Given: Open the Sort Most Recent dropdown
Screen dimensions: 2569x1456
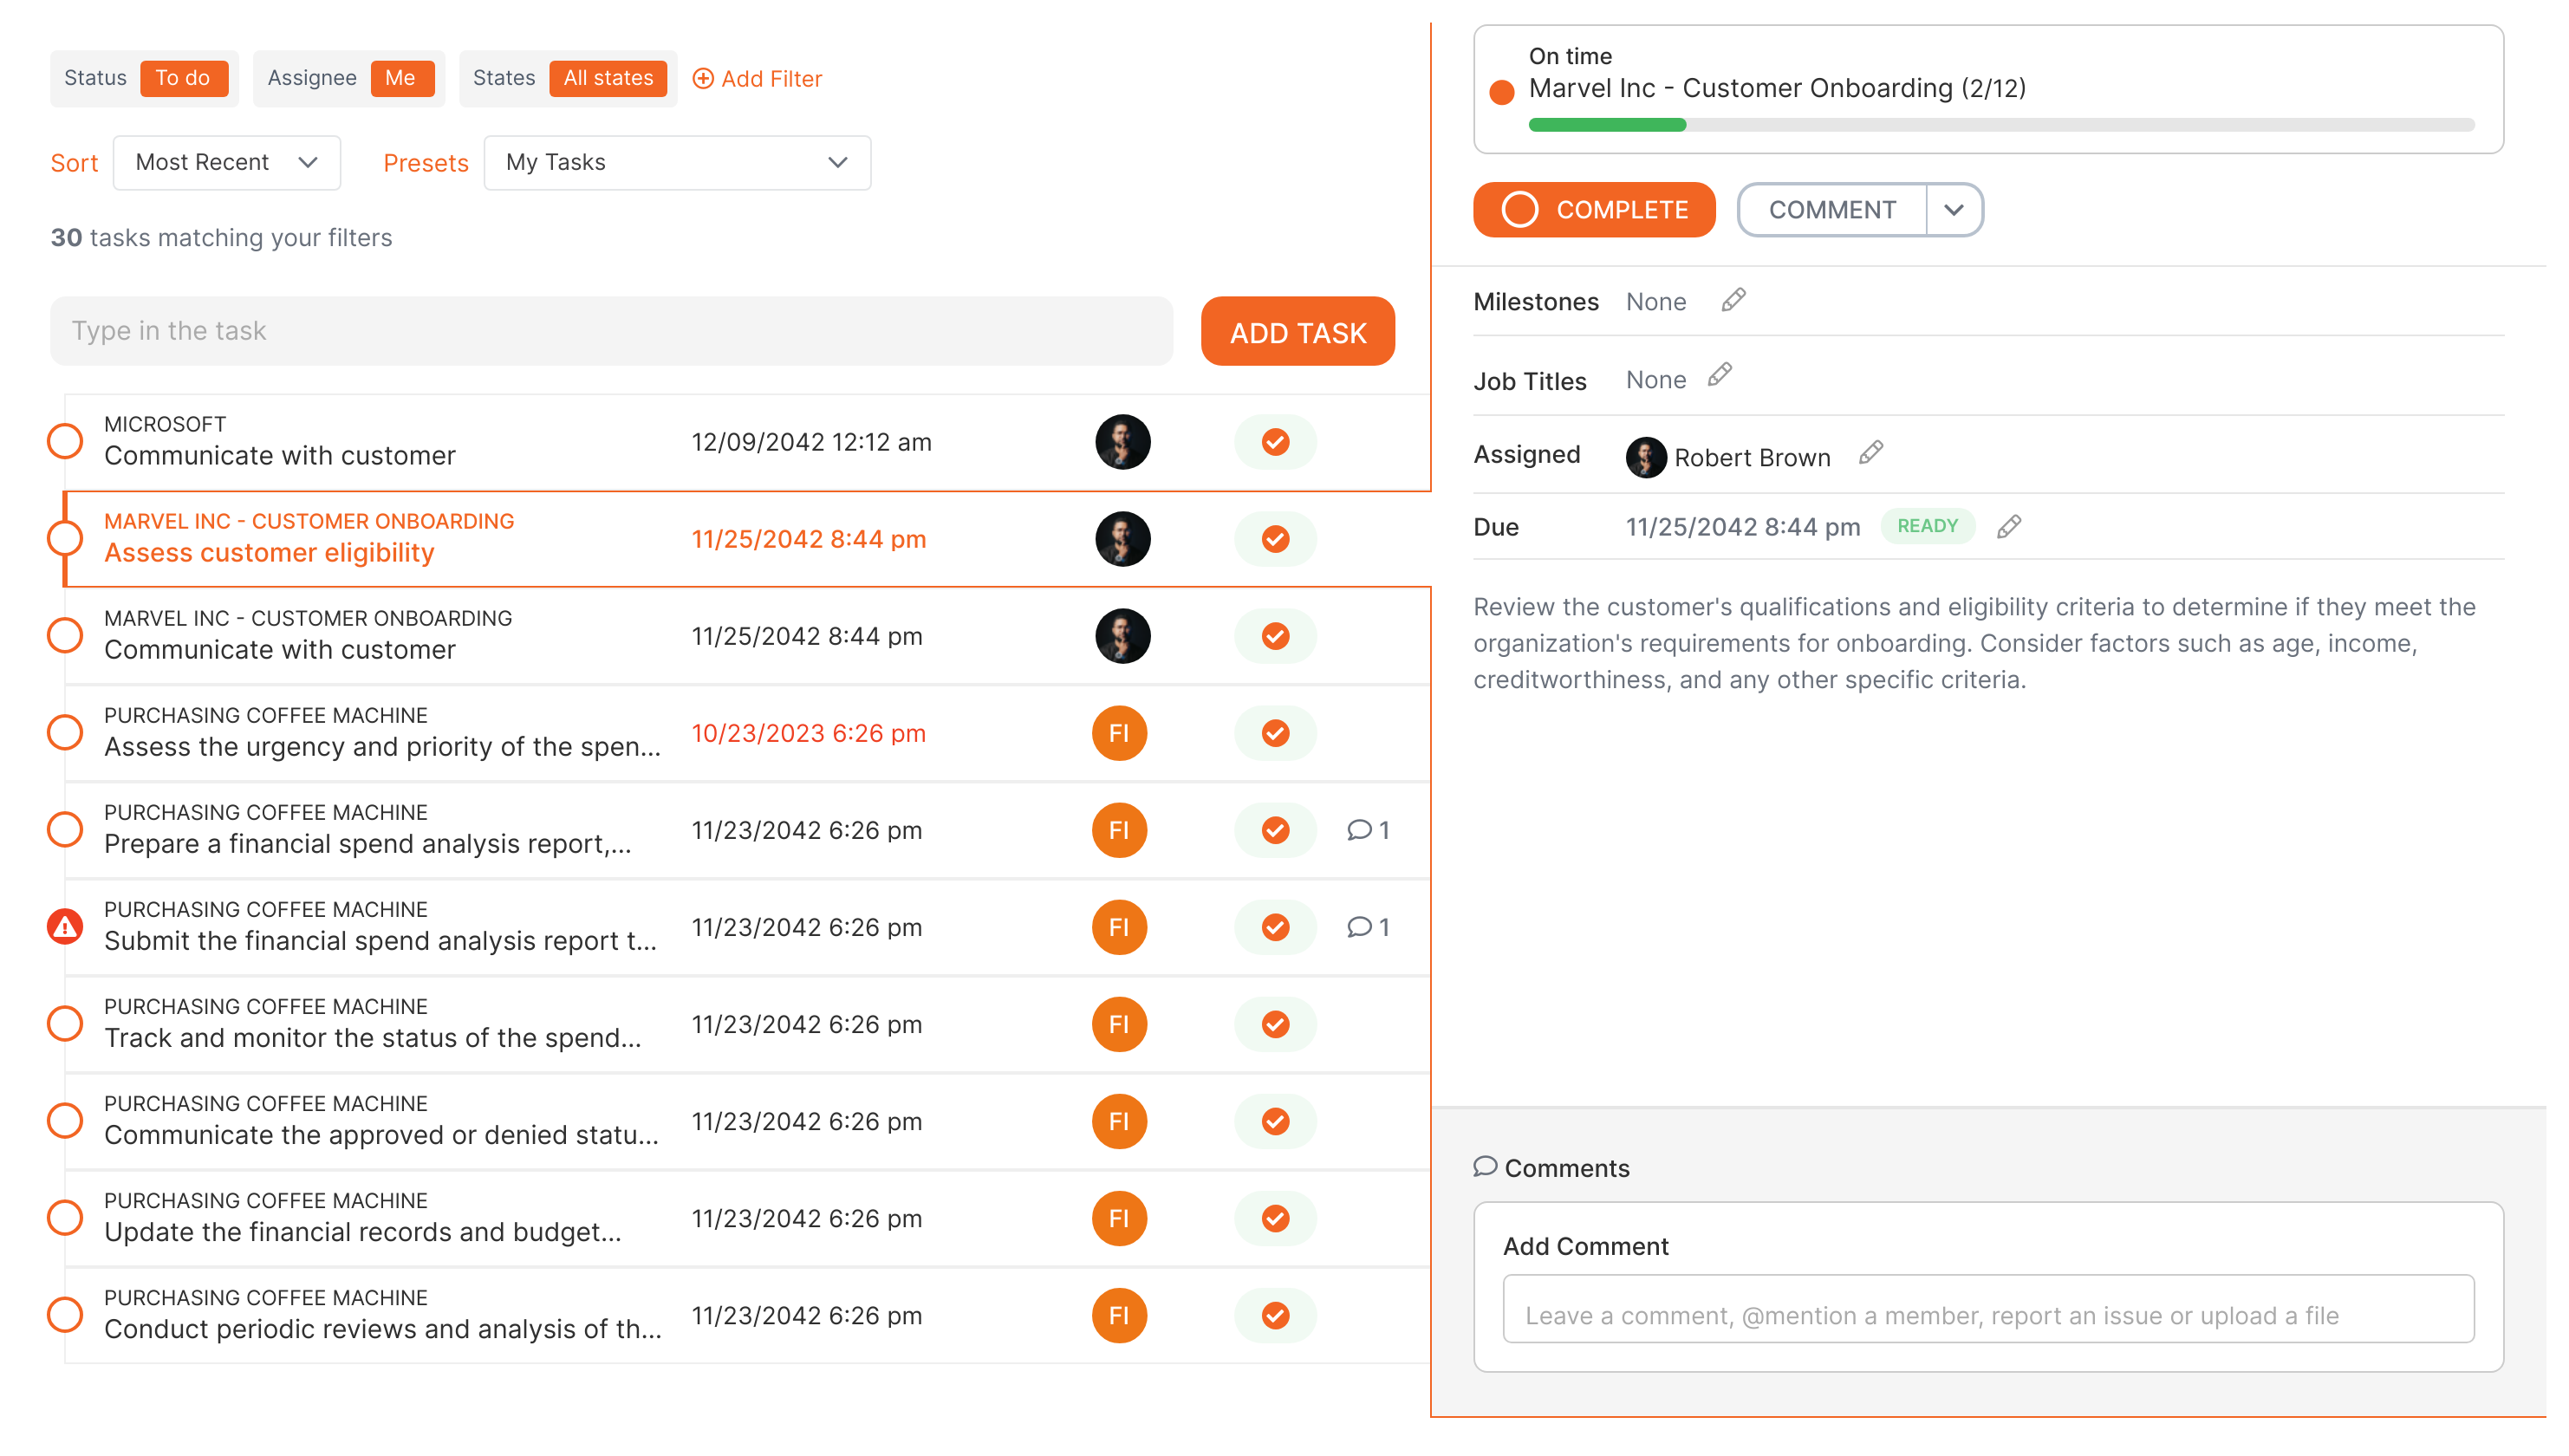Looking at the screenshot, I should click(224, 162).
